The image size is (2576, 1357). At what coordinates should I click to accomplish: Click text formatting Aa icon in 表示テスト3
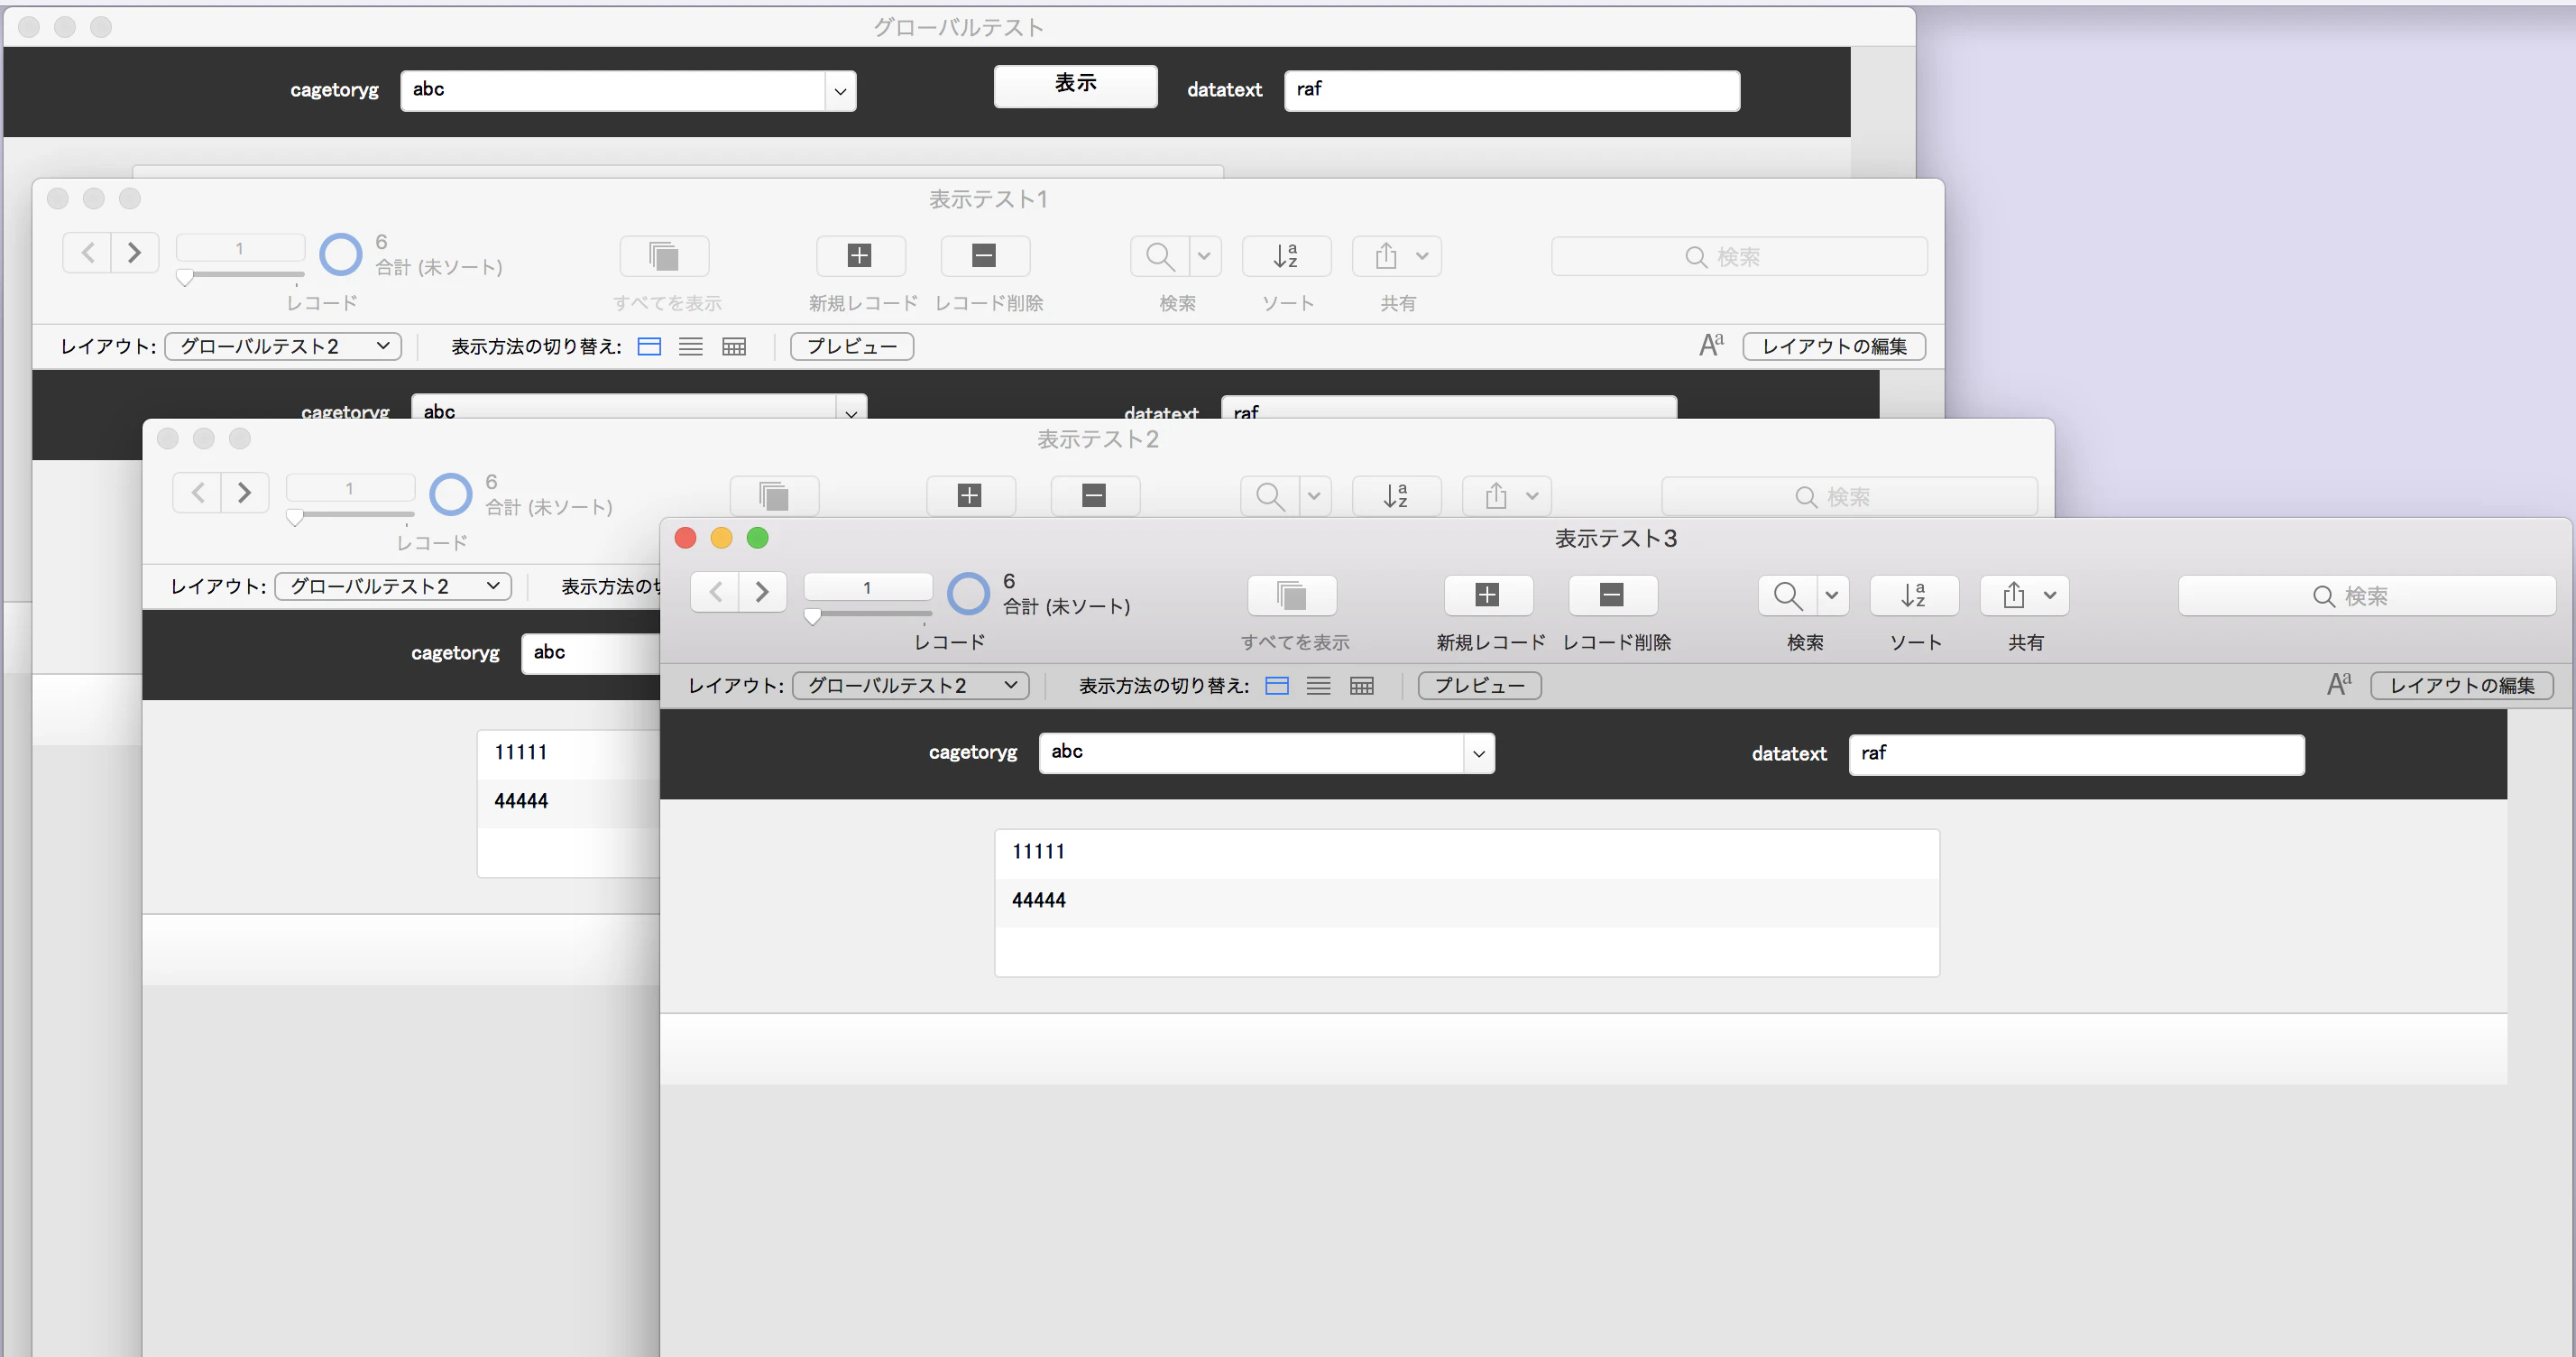2338,684
